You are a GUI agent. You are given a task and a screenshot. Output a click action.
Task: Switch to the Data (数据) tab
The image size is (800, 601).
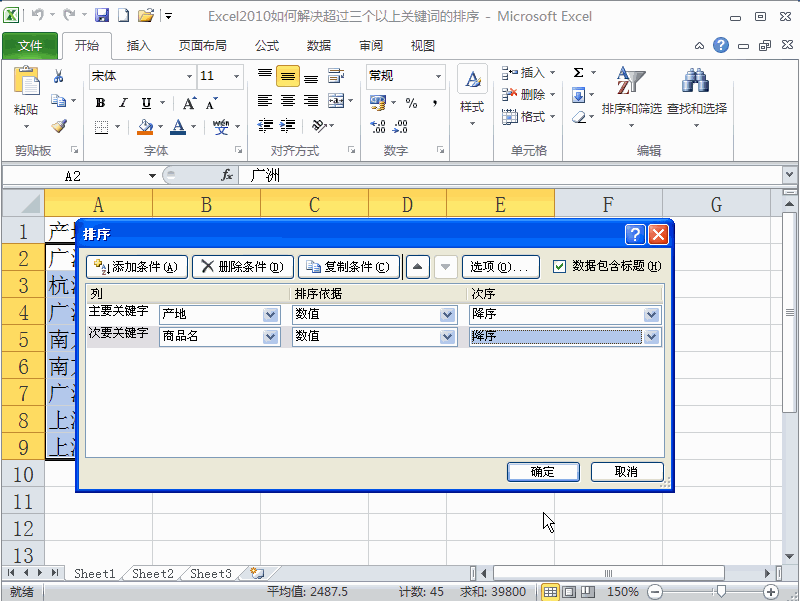pos(319,46)
